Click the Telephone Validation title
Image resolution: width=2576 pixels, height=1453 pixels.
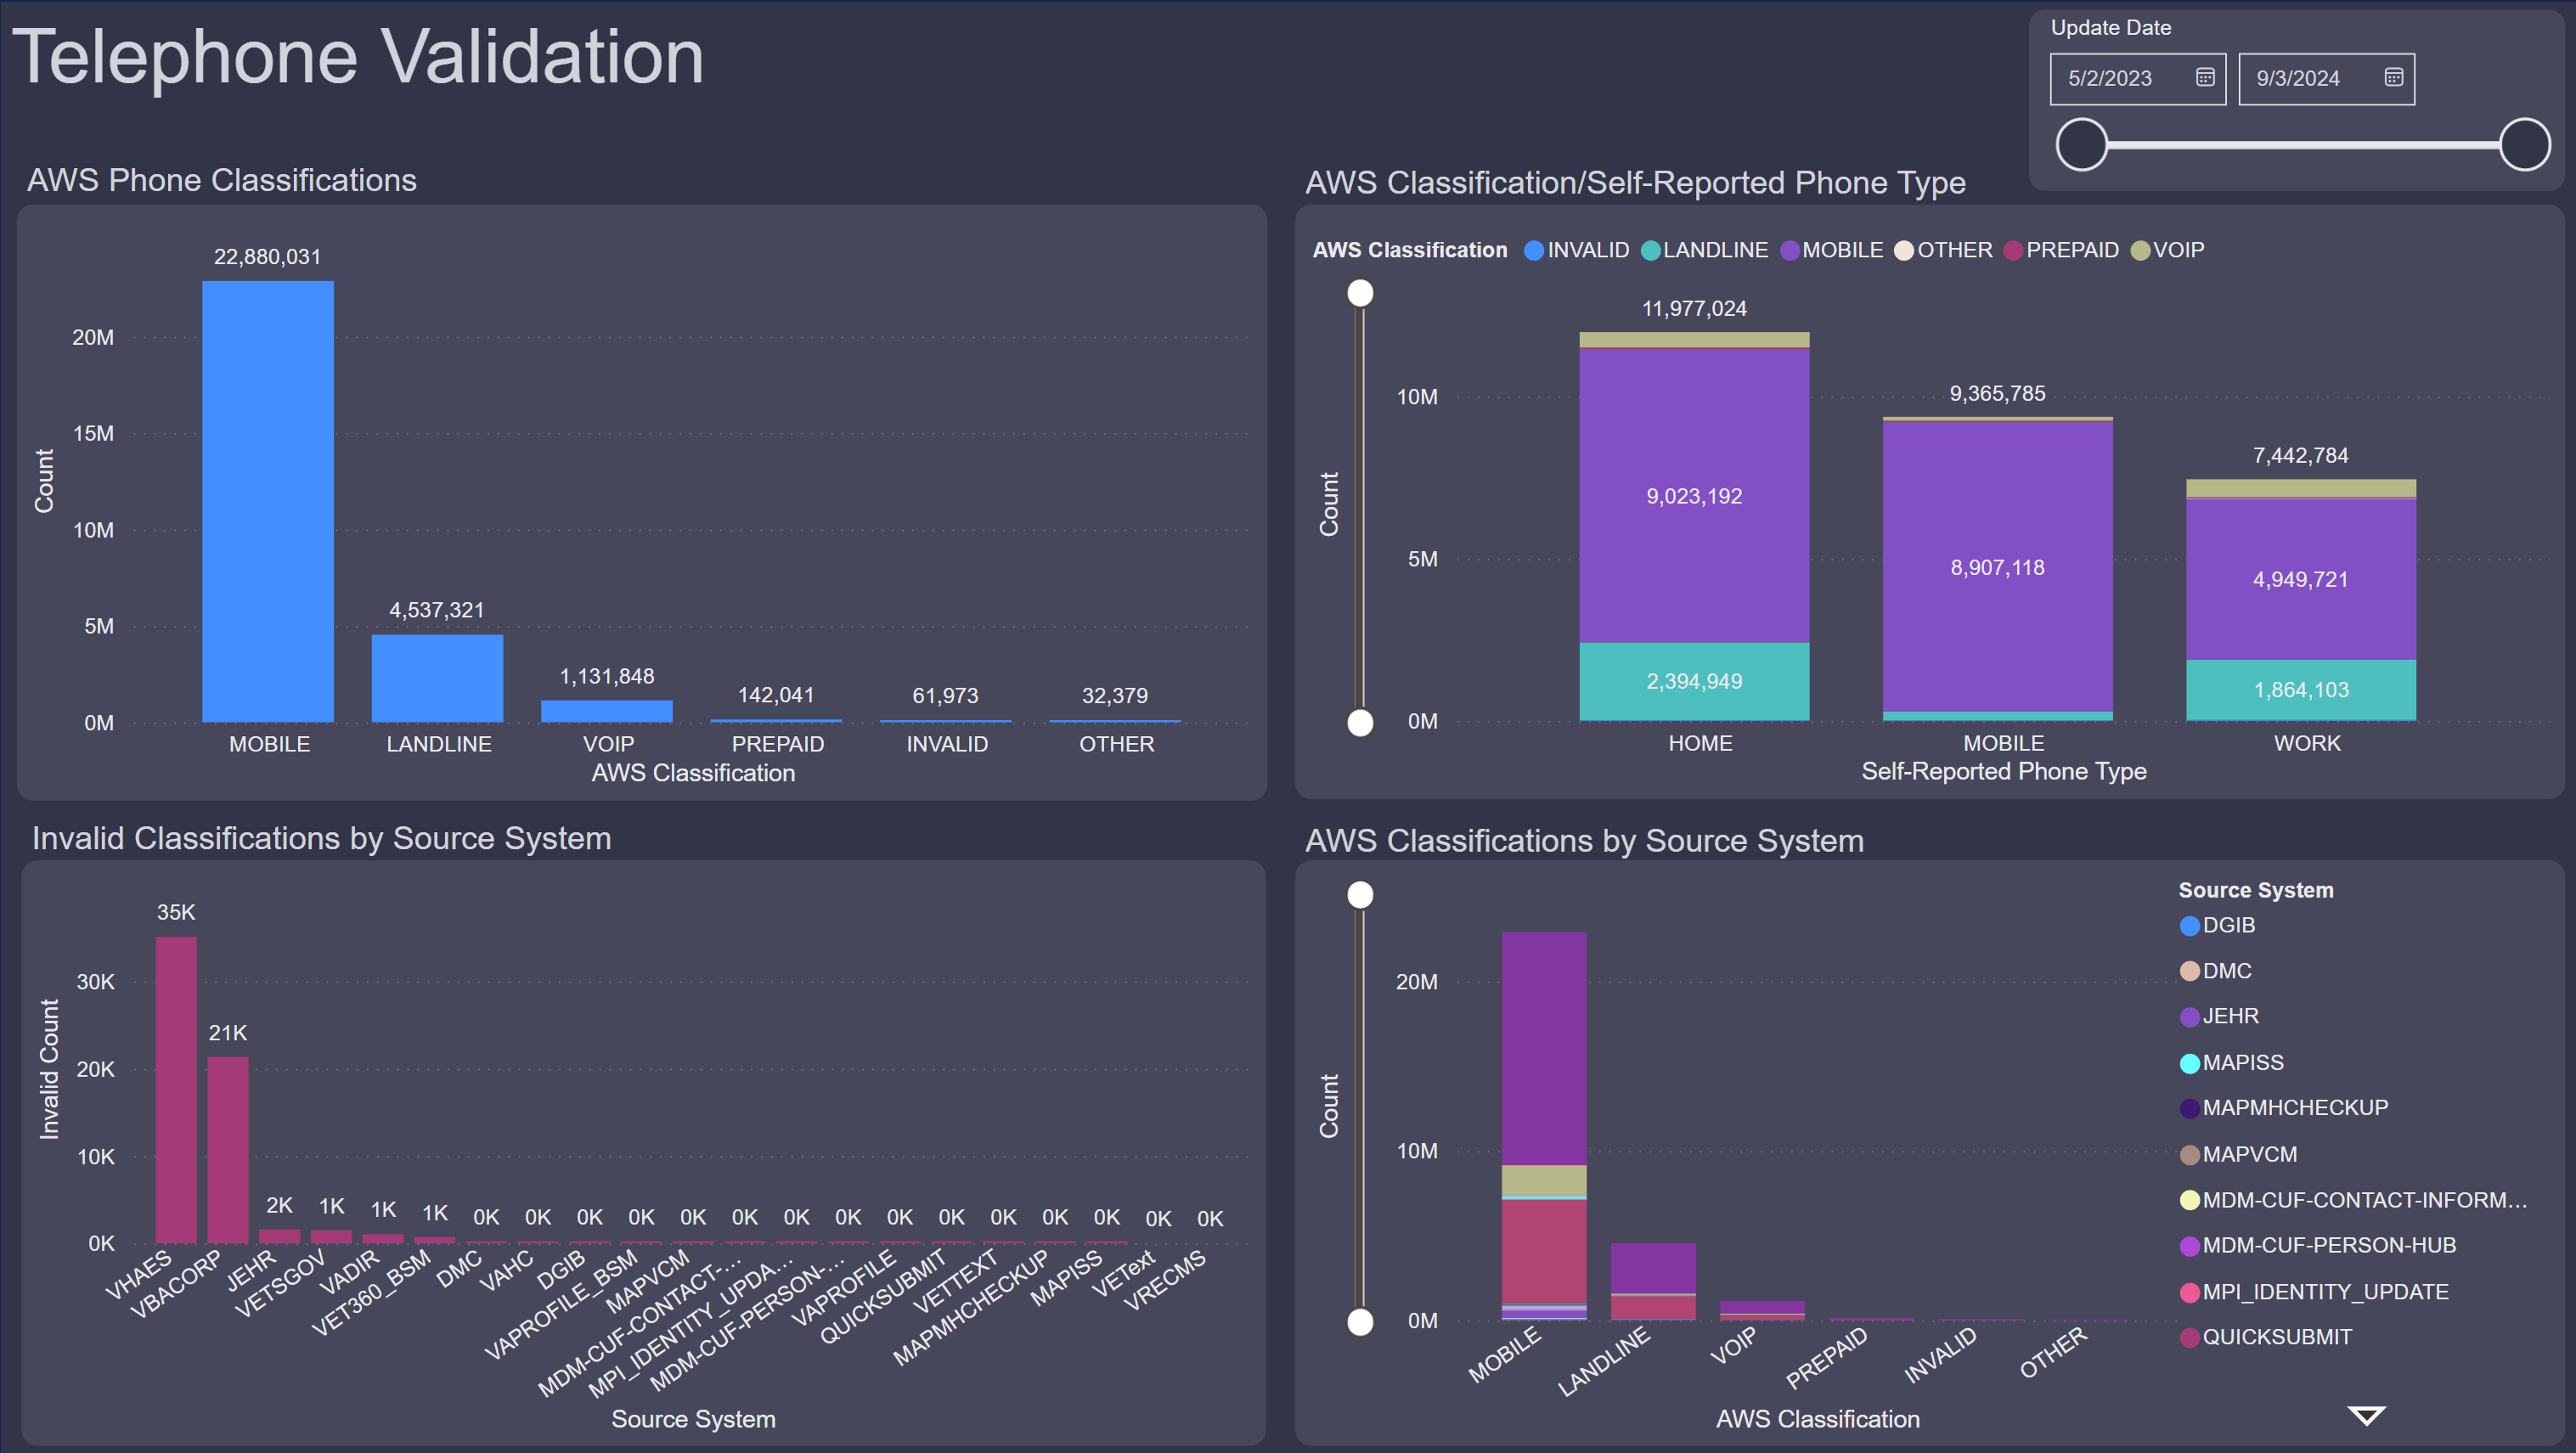pyautogui.click(x=358, y=56)
